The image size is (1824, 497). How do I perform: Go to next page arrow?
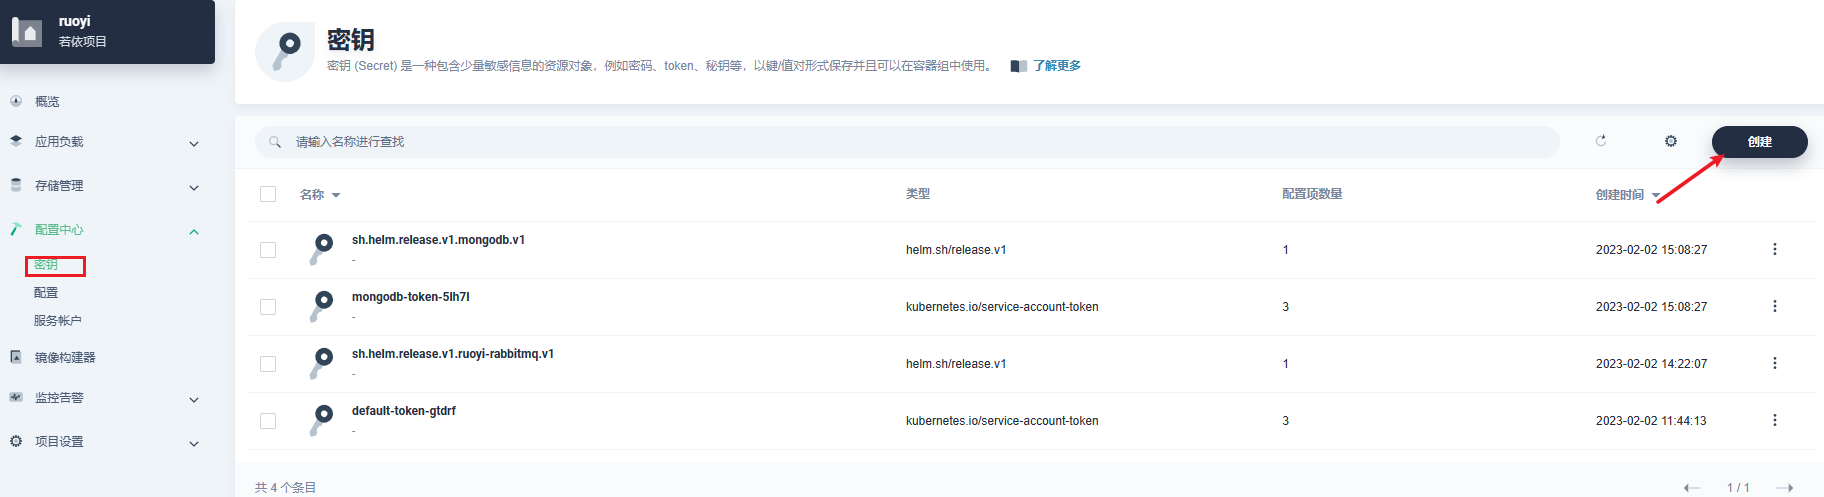pos(1784,487)
